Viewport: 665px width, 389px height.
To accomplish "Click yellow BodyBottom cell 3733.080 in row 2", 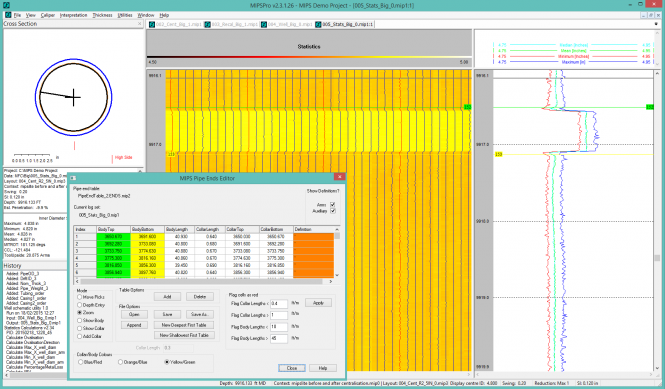I will pos(147,244).
